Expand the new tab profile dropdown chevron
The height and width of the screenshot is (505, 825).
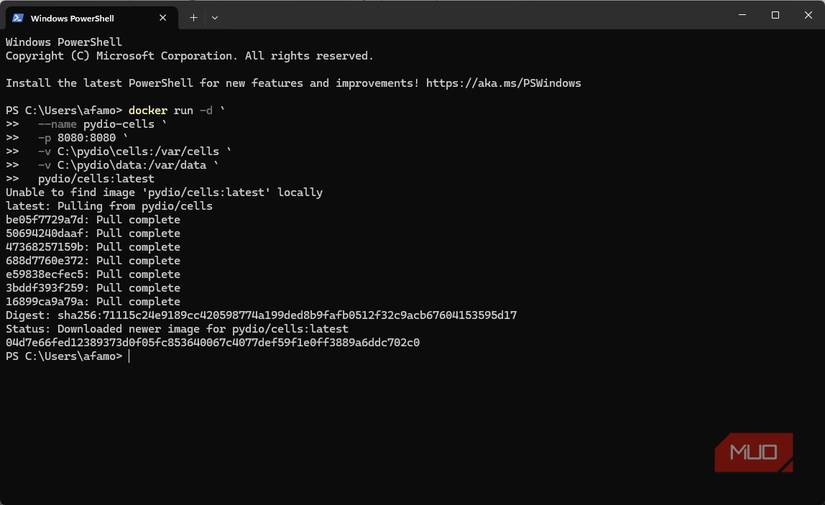pos(214,17)
